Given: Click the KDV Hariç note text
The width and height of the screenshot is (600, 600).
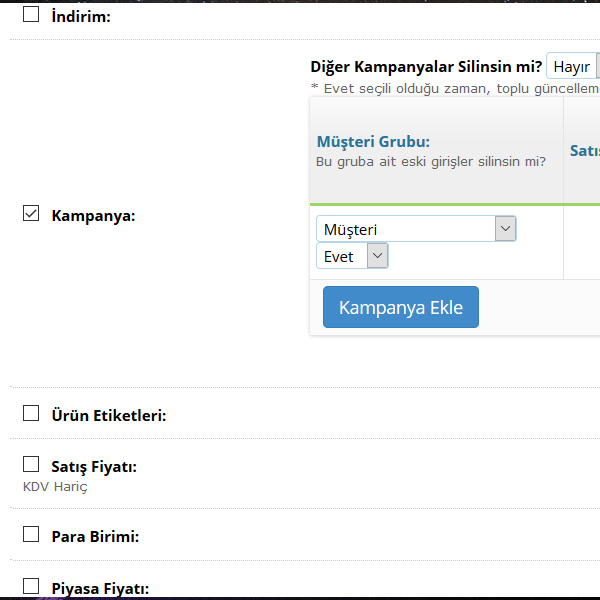Looking at the screenshot, I should click(55, 487).
